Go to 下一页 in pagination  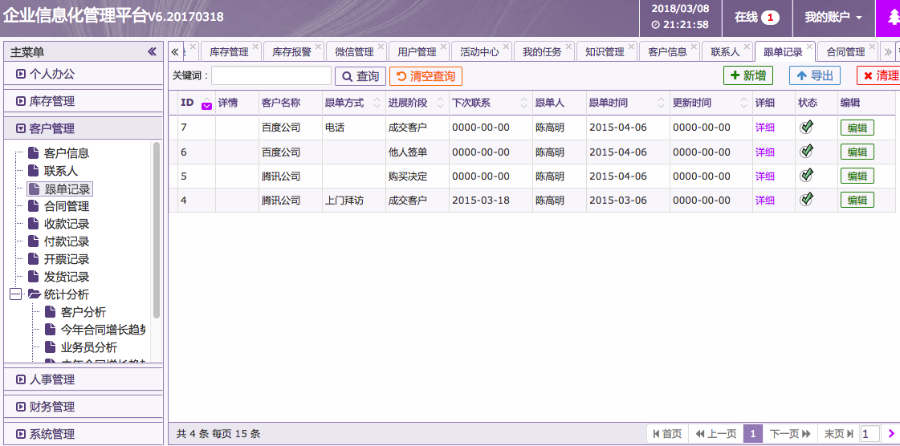[790, 433]
